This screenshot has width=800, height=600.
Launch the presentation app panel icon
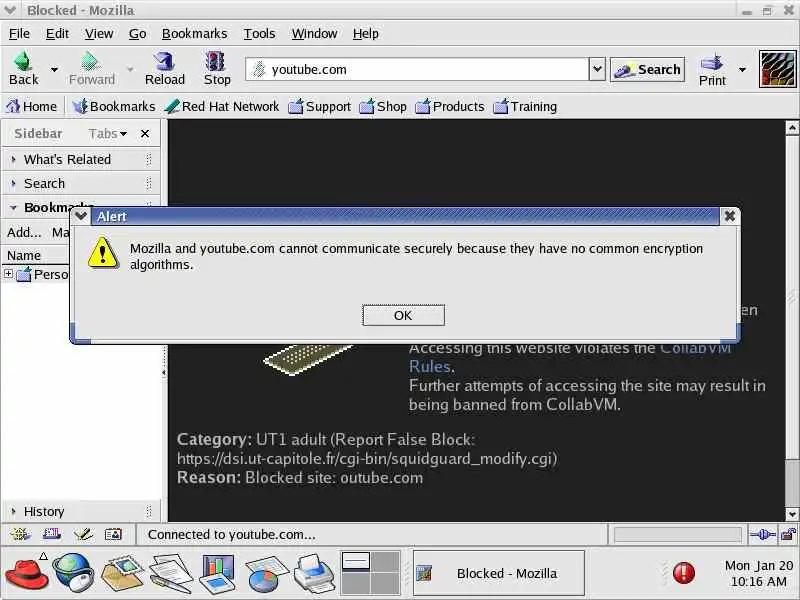tap(219, 573)
